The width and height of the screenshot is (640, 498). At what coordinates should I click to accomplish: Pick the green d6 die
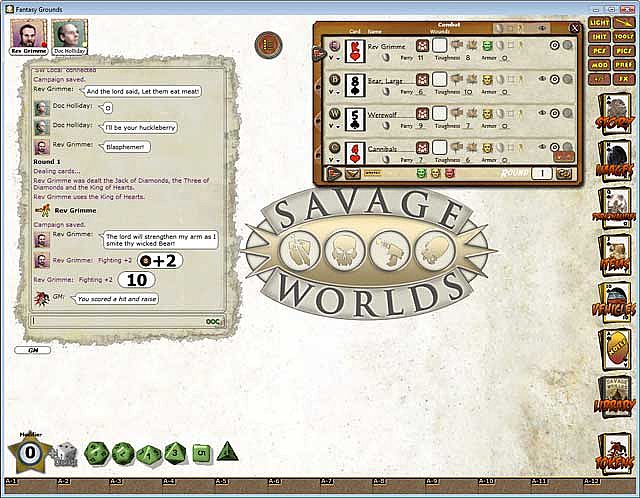pyautogui.click(x=202, y=453)
